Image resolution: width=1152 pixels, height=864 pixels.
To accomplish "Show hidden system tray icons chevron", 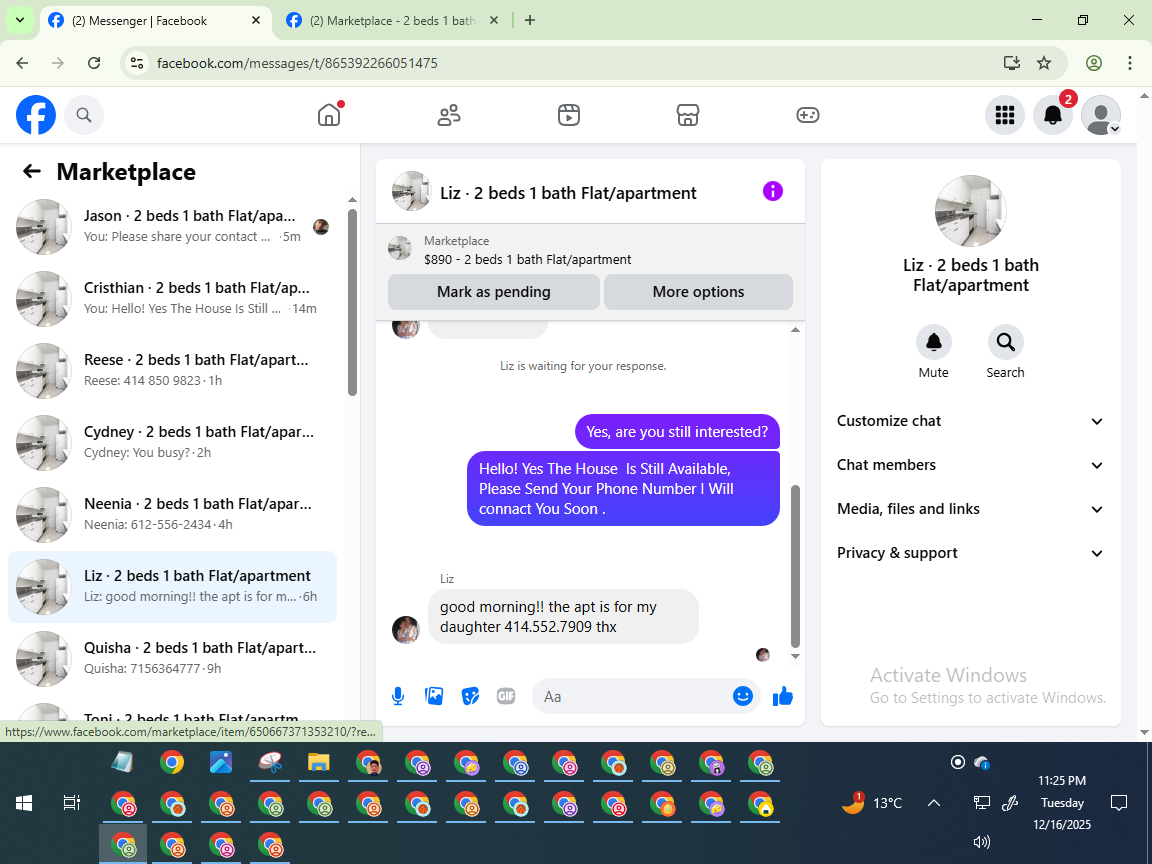I will tap(934, 803).
